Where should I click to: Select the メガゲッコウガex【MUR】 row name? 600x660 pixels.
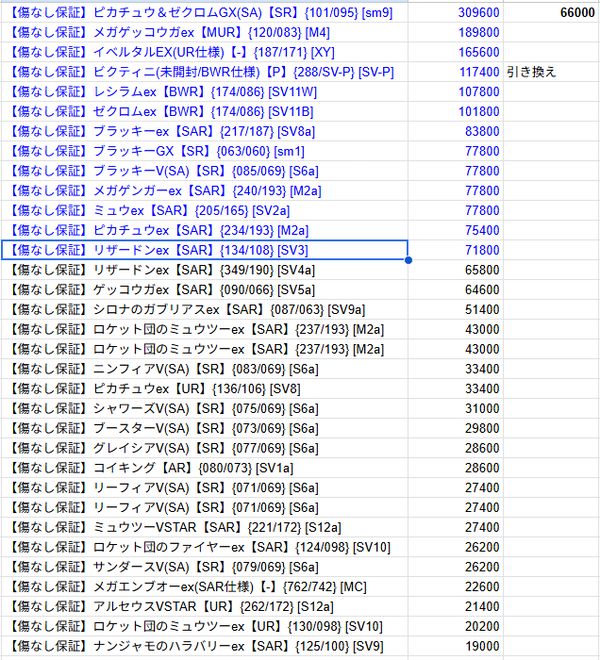point(204,32)
